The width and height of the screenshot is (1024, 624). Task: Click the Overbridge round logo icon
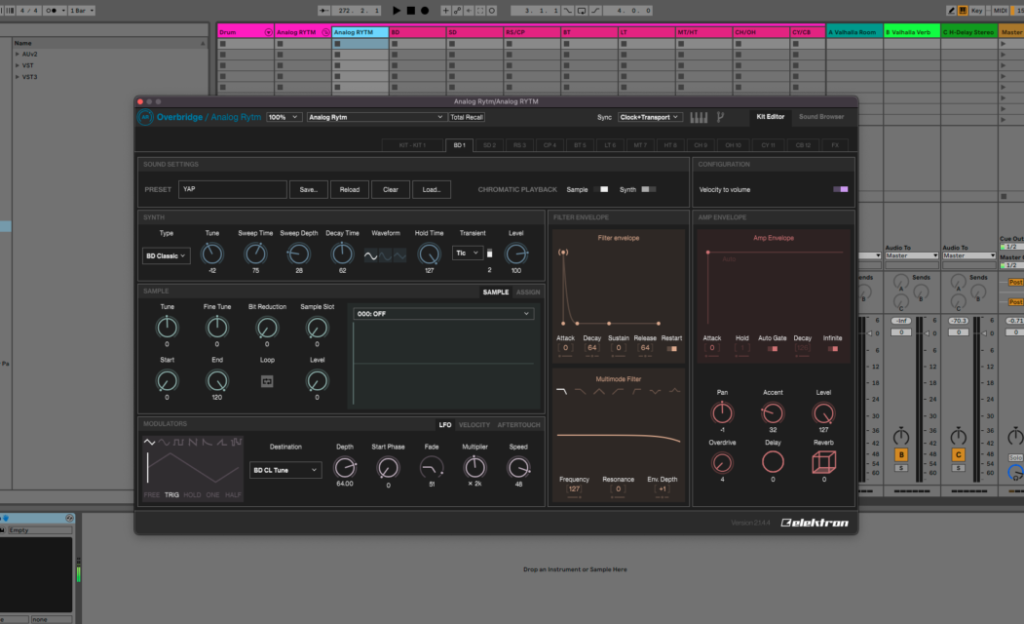click(x=145, y=117)
